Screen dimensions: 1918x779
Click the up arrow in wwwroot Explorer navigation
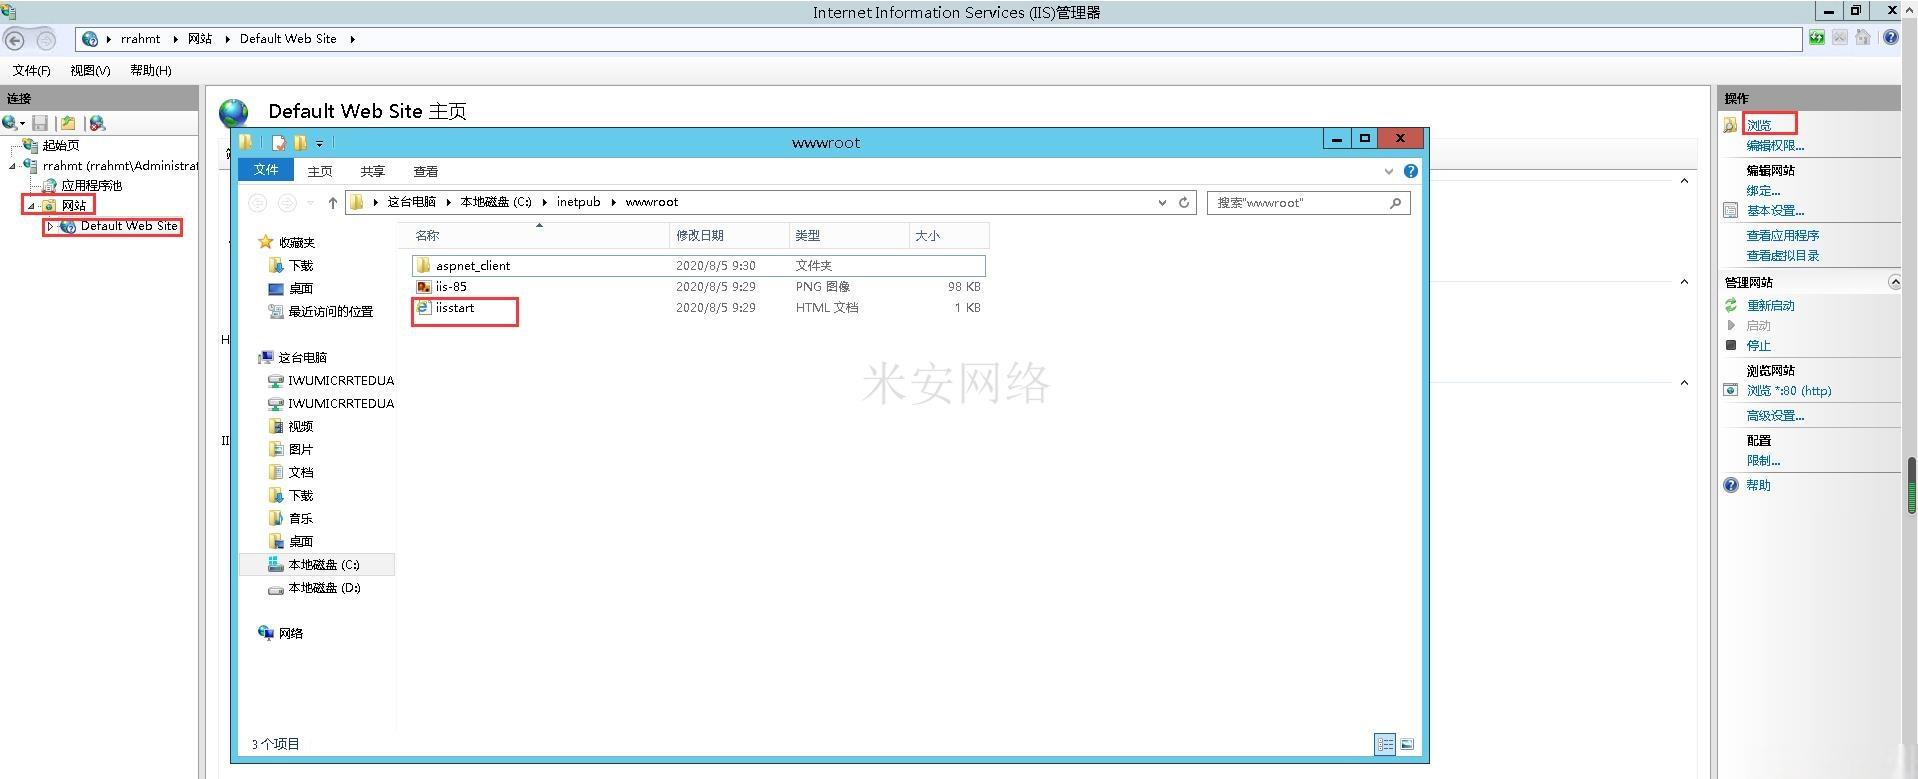tap(333, 203)
